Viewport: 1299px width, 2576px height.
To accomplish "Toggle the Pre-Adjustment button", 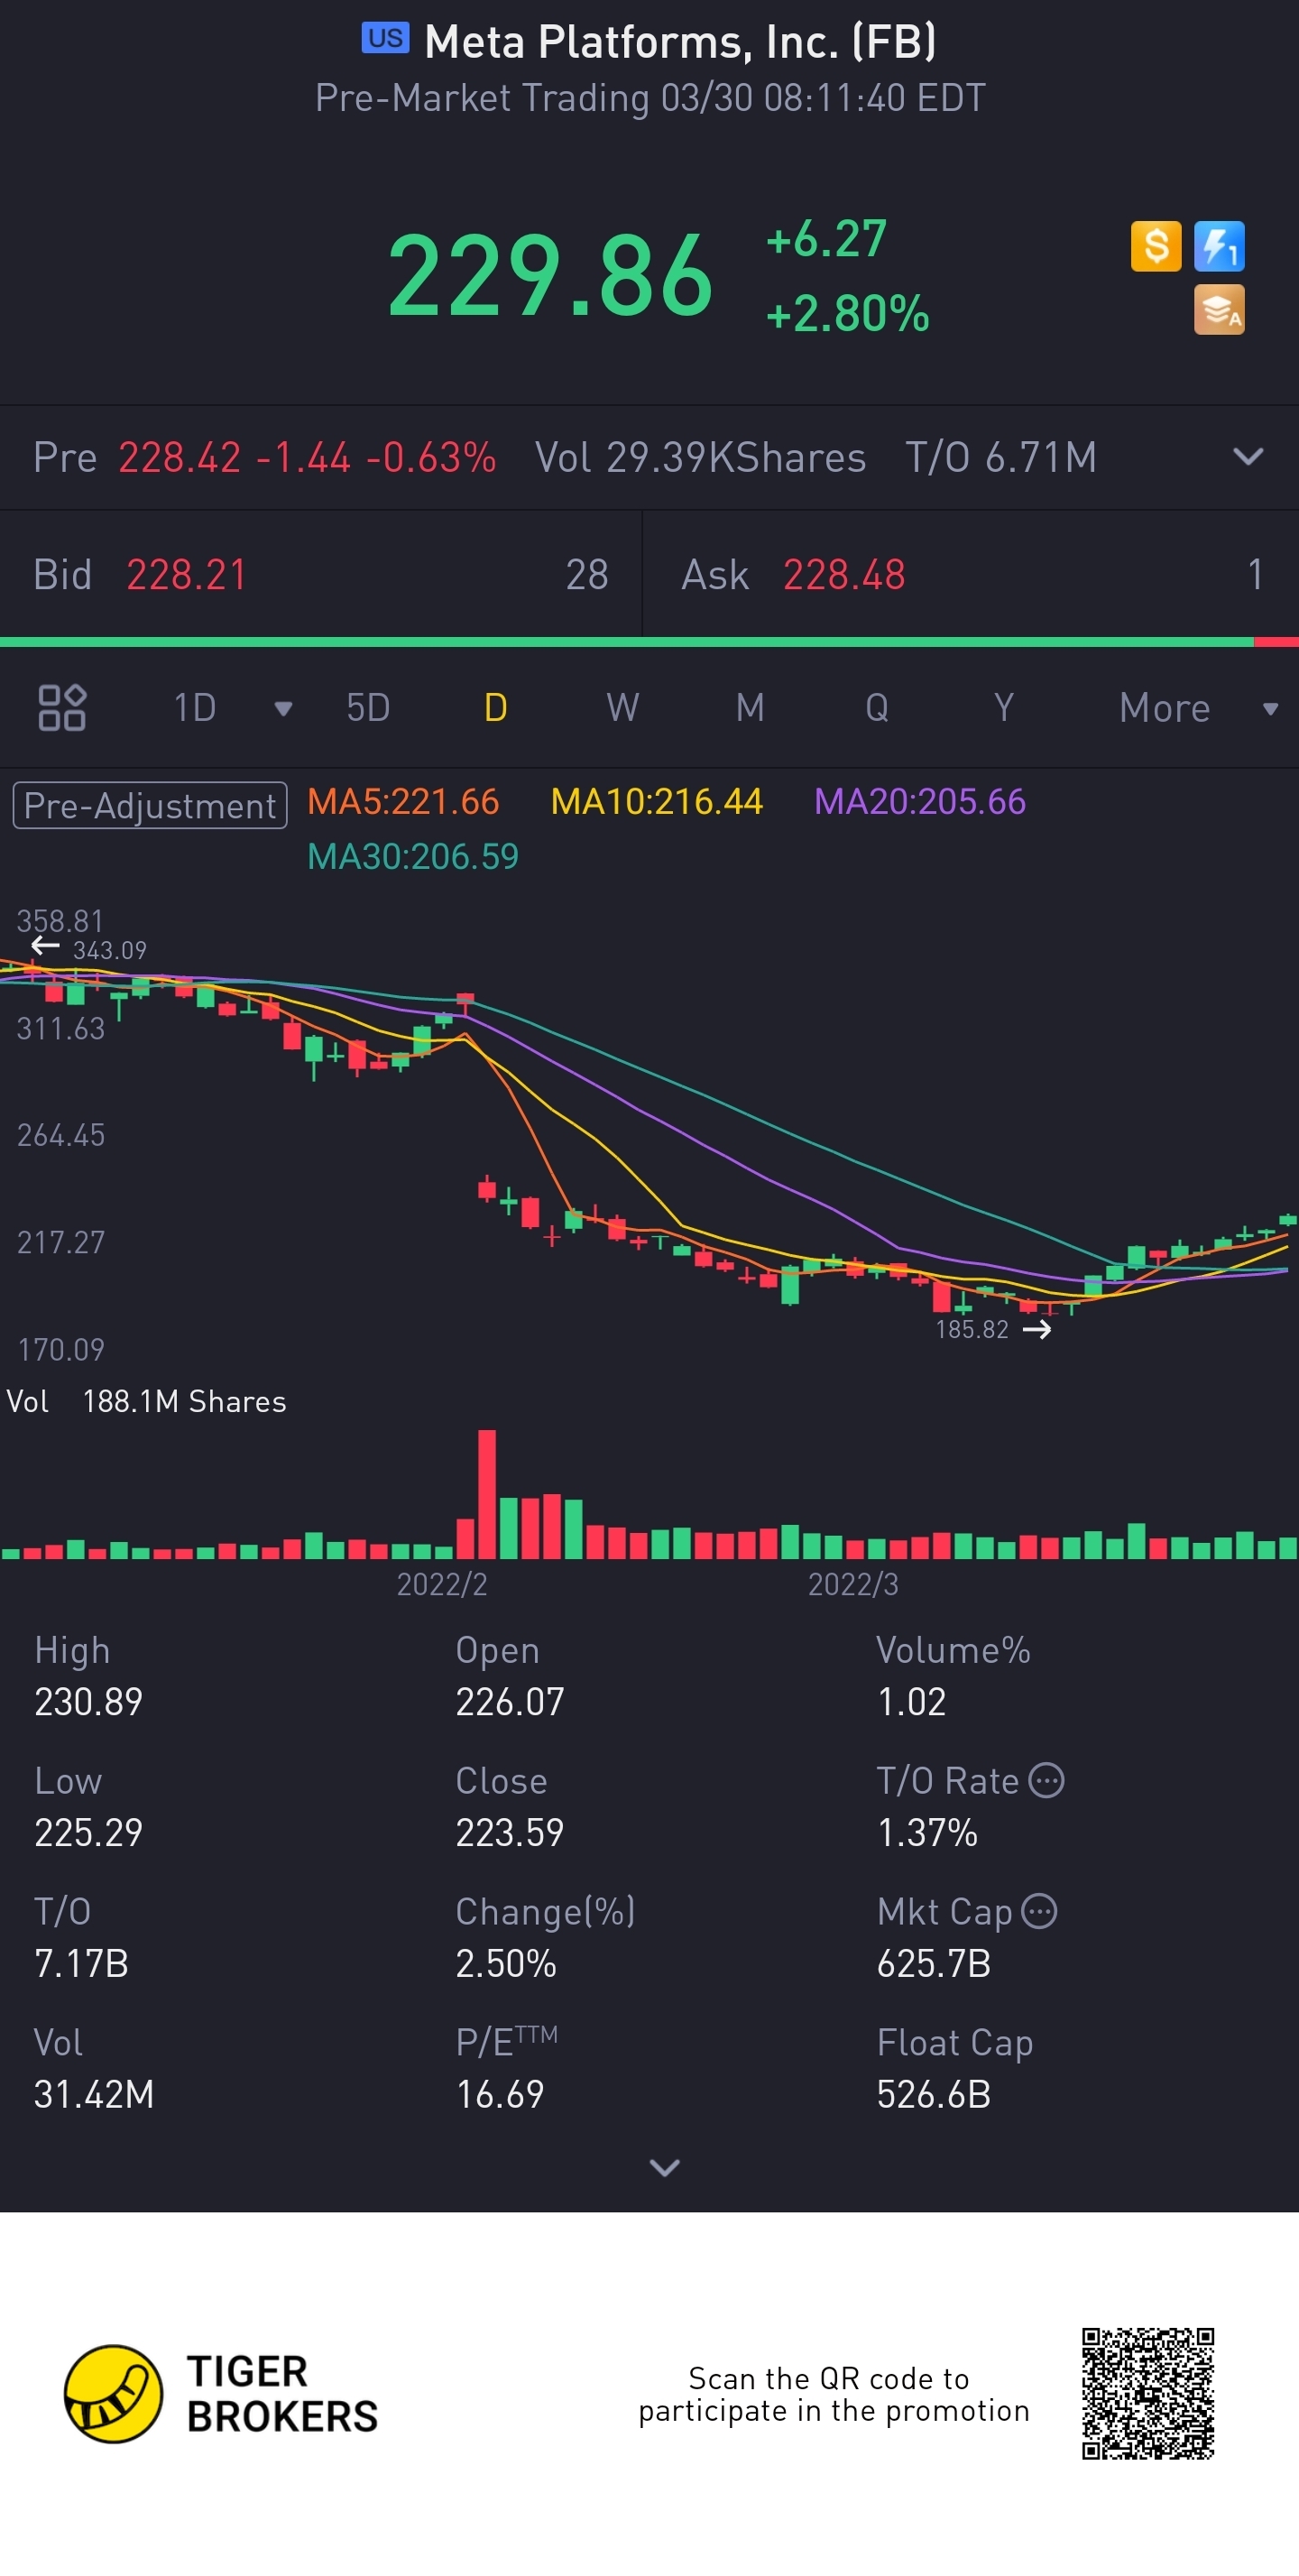I will click(150, 805).
